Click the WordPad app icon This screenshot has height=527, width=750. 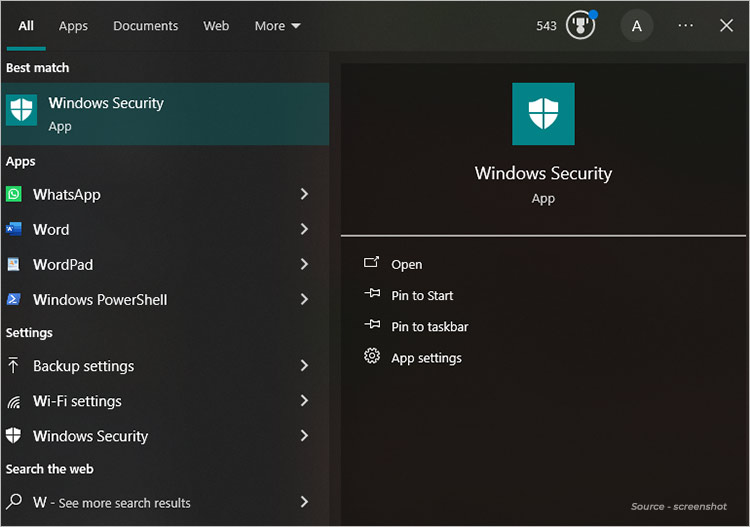[14, 264]
